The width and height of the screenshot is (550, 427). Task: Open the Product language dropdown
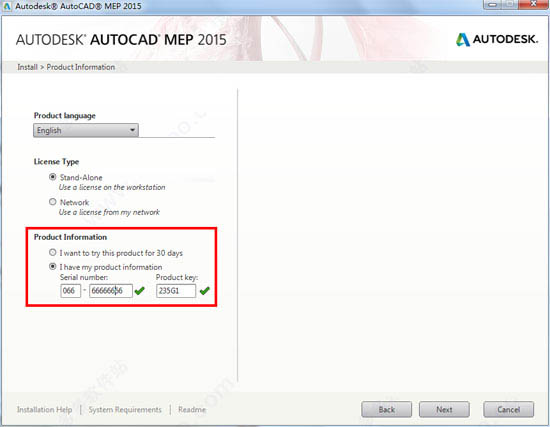pyautogui.click(x=86, y=130)
